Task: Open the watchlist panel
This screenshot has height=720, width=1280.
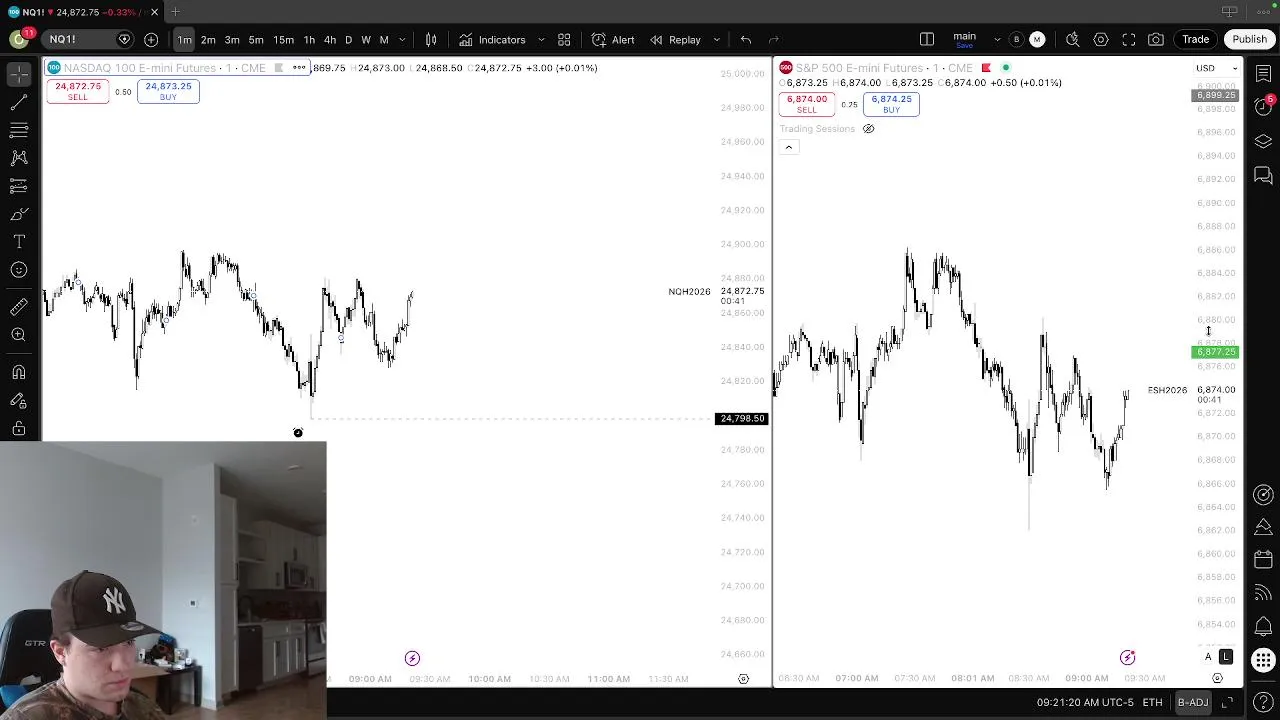Action: tap(1263, 75)
